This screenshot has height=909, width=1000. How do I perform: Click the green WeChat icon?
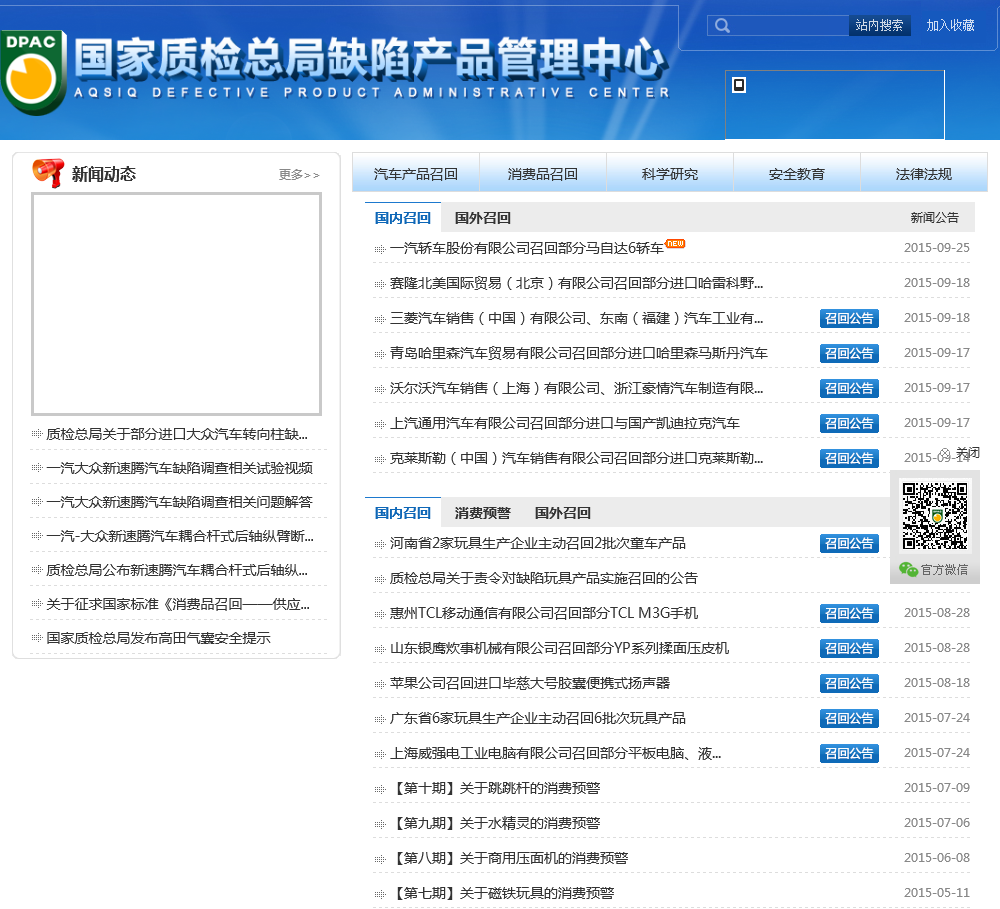click(x=908, y=569)
